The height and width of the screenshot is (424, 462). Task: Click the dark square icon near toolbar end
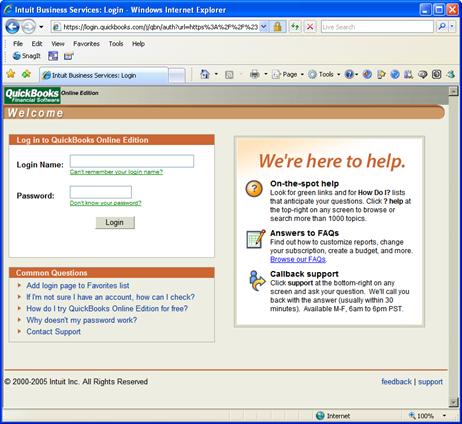(437, 74)
